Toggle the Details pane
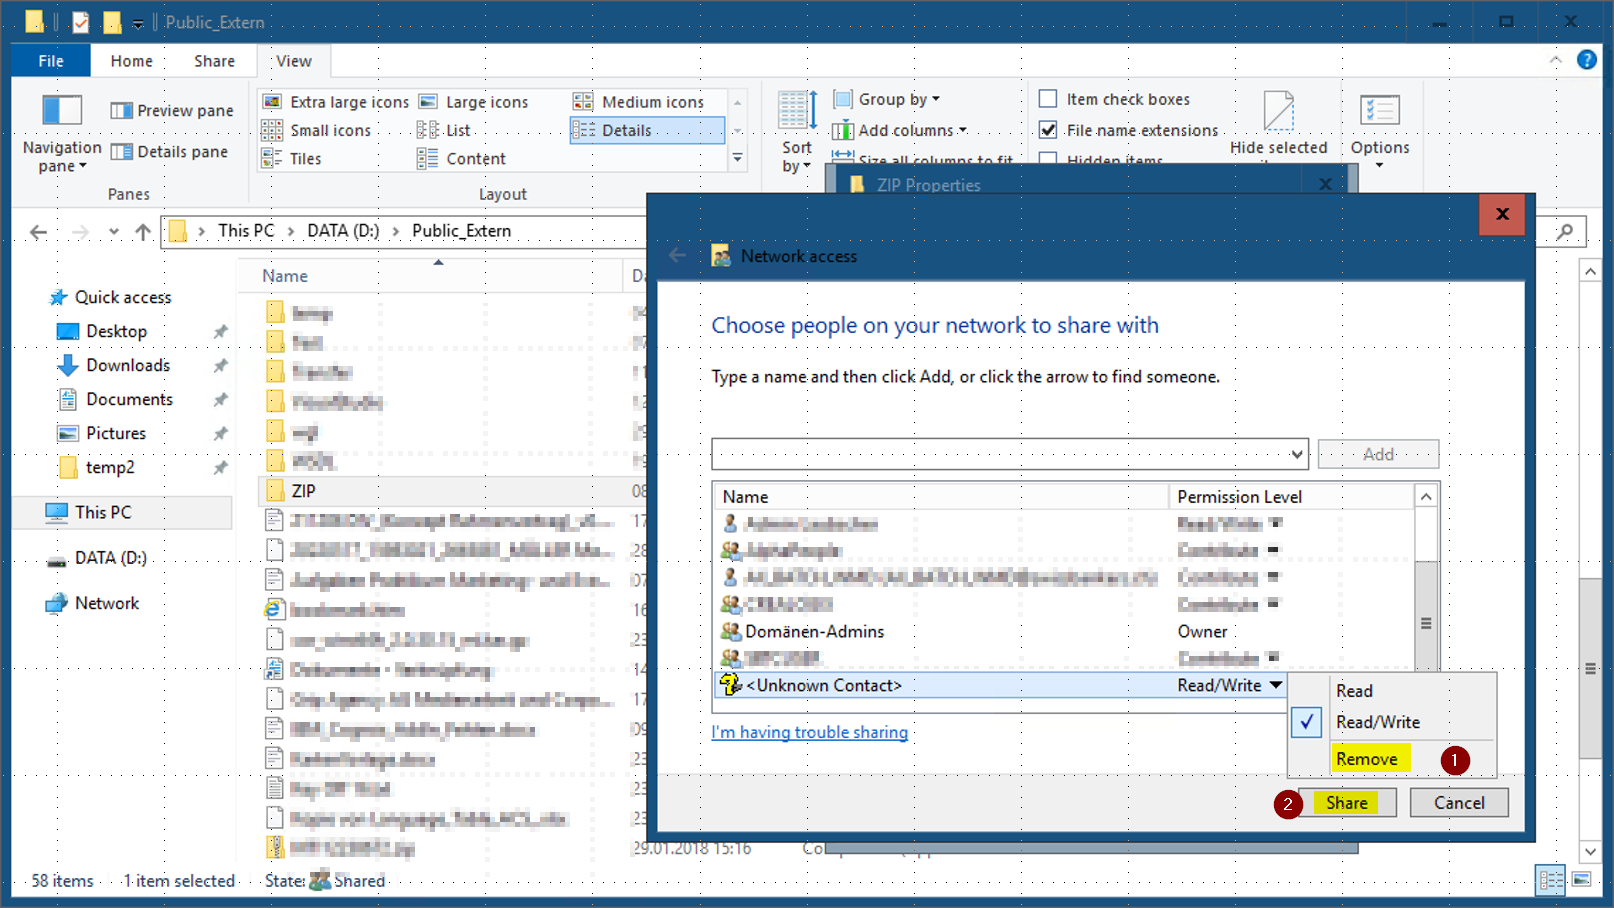Image resolution: width=1614 pixels, height=908 pixels. 169,152
